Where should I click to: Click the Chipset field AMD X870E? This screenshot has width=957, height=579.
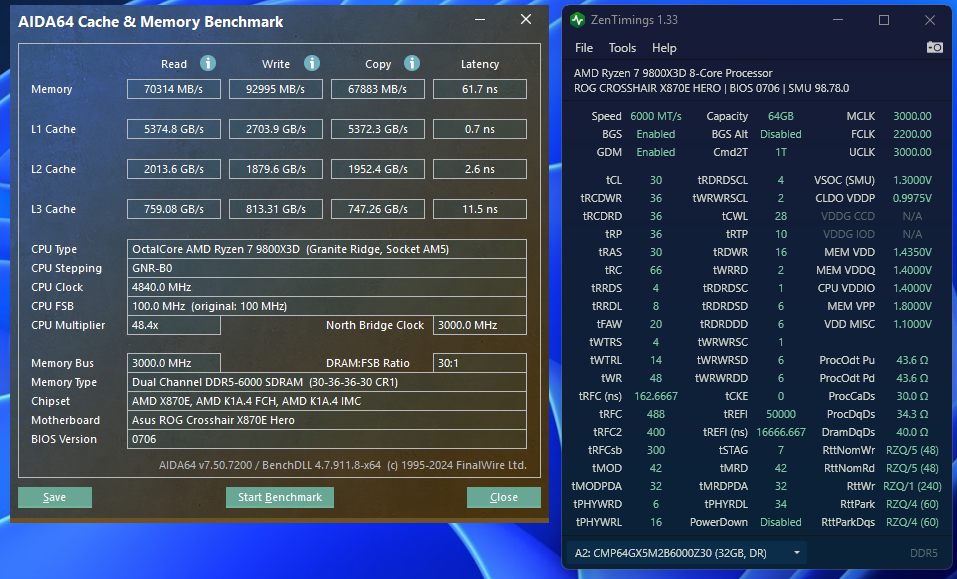327,401
